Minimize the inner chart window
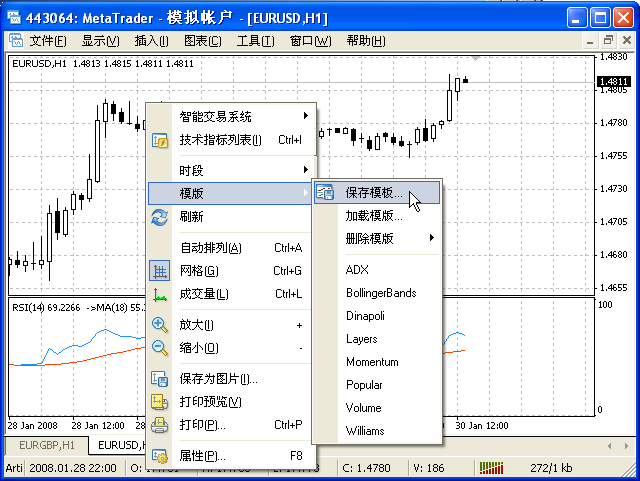This screenshot has height=481, width=640. (590, 41)
